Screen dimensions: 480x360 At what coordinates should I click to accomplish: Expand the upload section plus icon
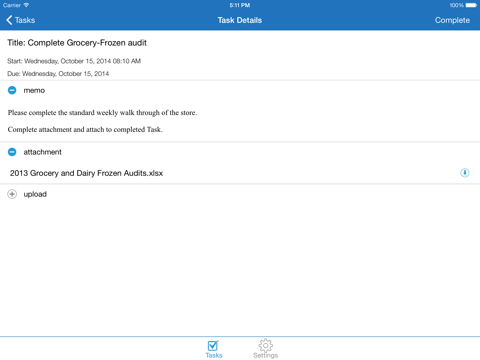tap(12, 194)
